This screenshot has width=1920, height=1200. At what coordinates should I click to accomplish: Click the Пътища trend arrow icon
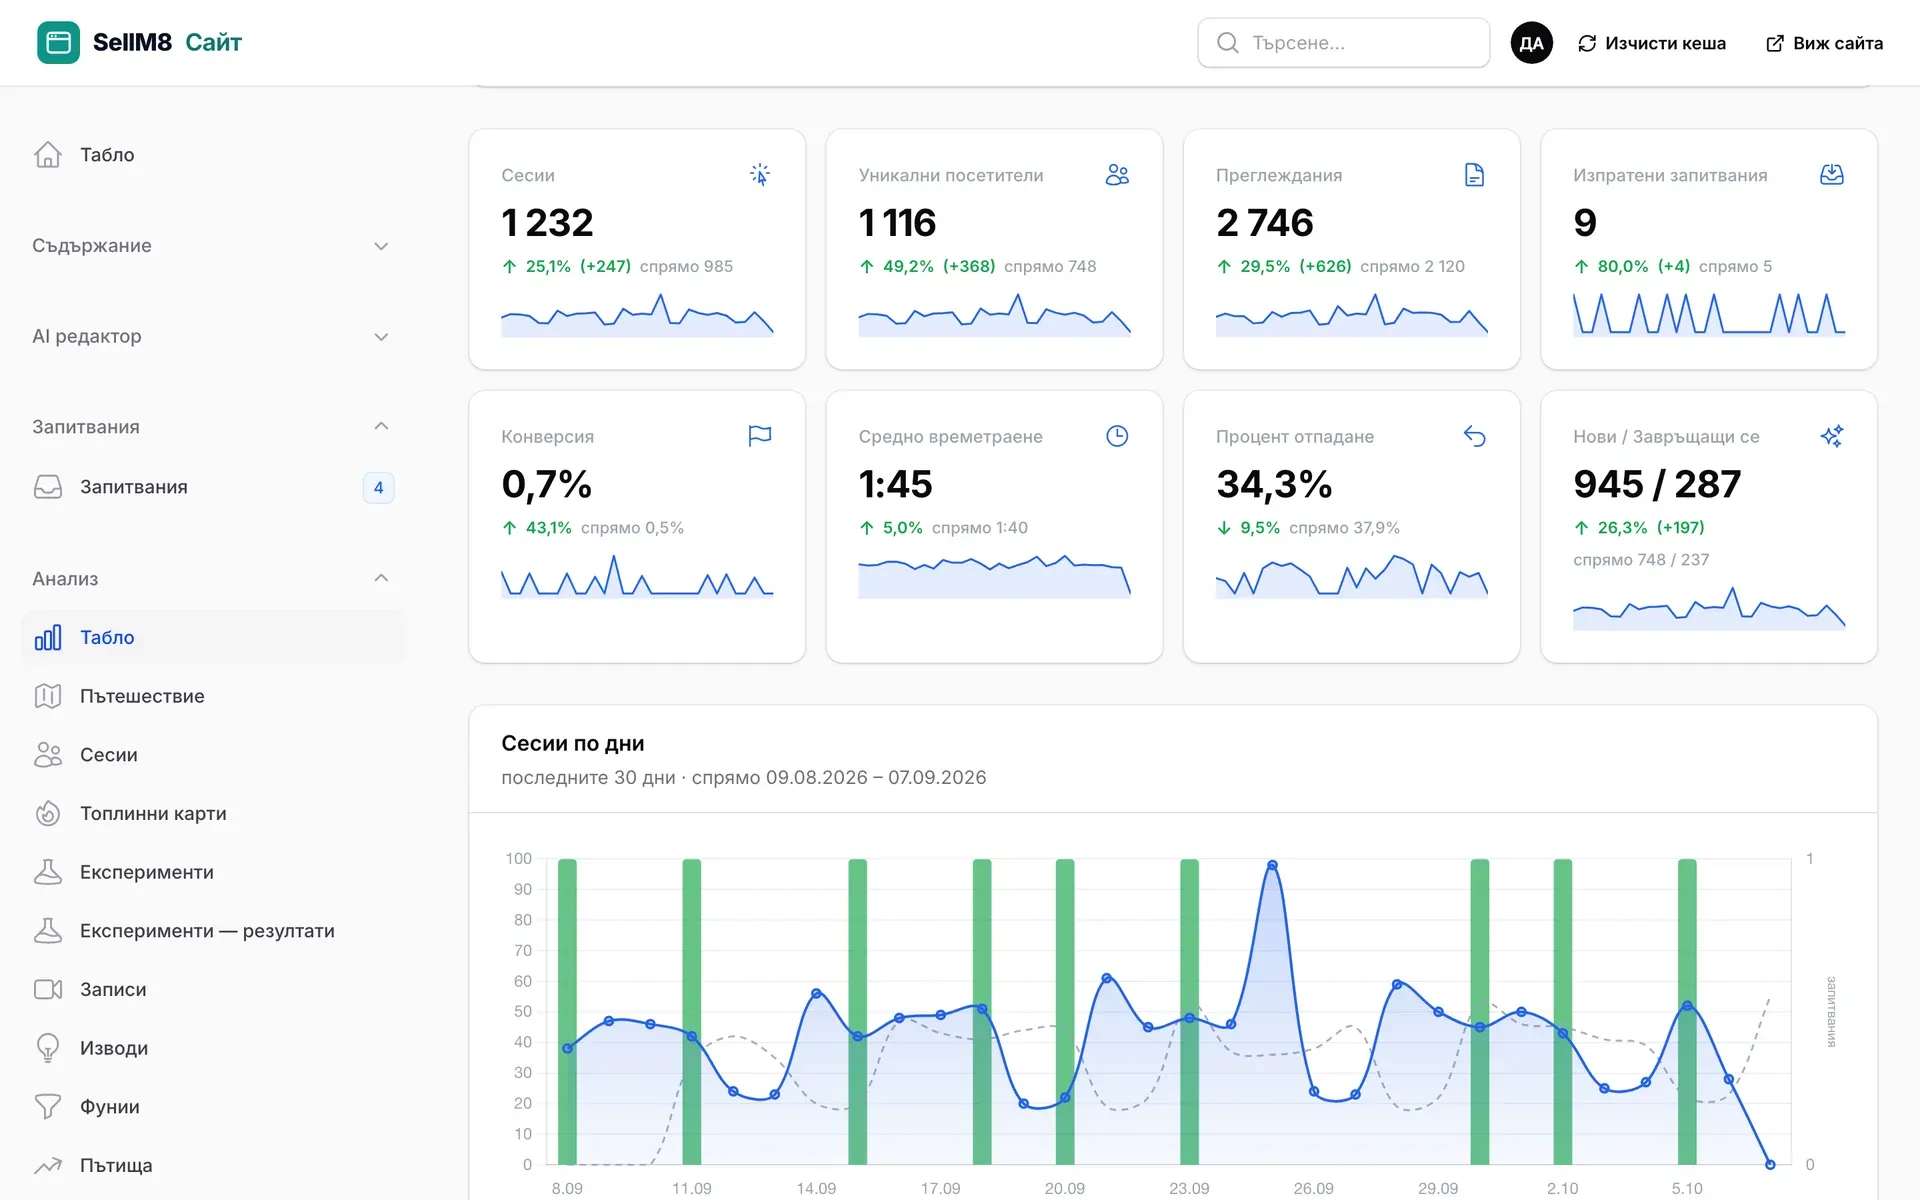(x=48, y=1165)
